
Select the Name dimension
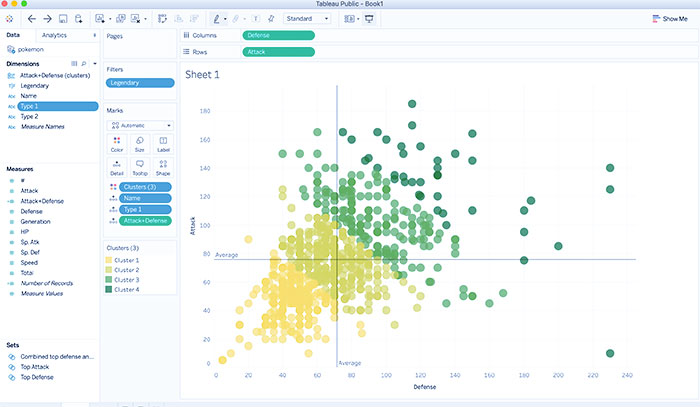(29, 96)
